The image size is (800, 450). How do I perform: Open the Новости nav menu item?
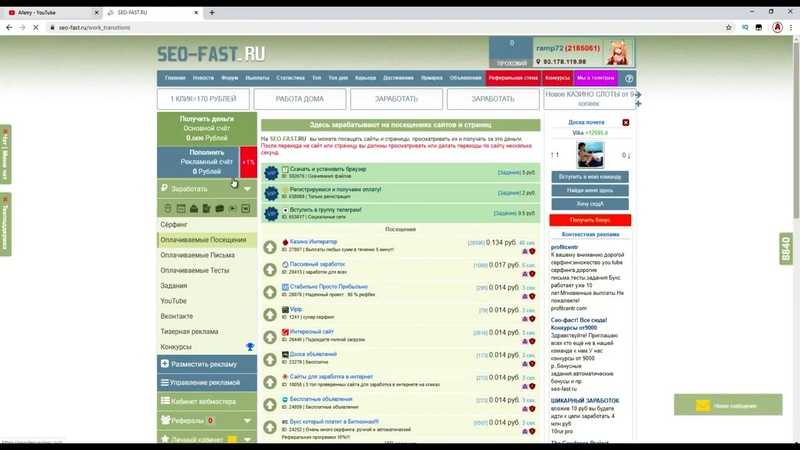point(203,78)
